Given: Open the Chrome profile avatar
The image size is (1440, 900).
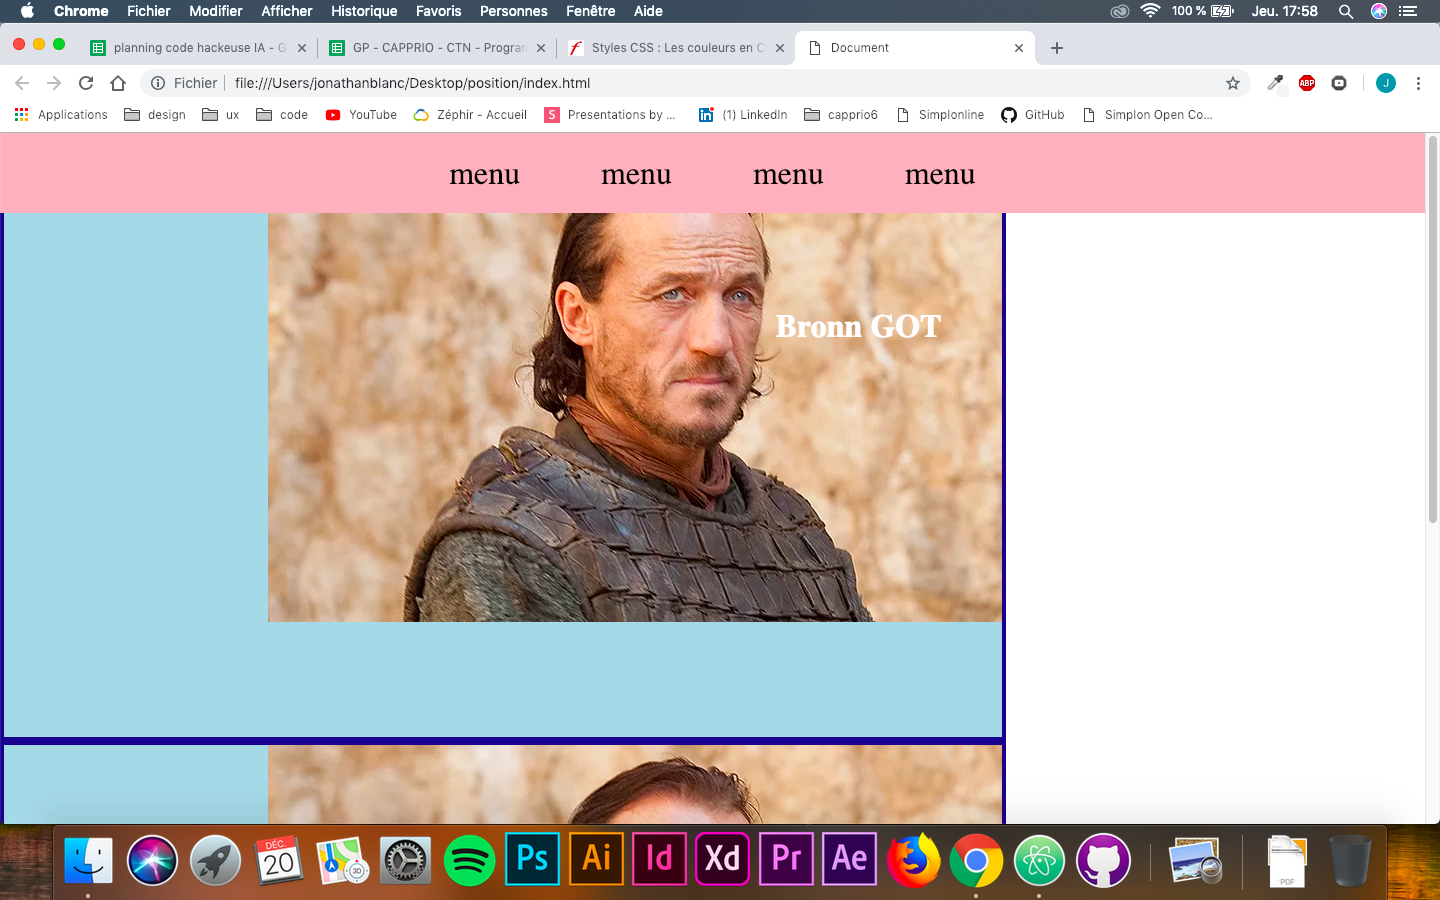Looking at the screenshot, I should (1386, 83).
